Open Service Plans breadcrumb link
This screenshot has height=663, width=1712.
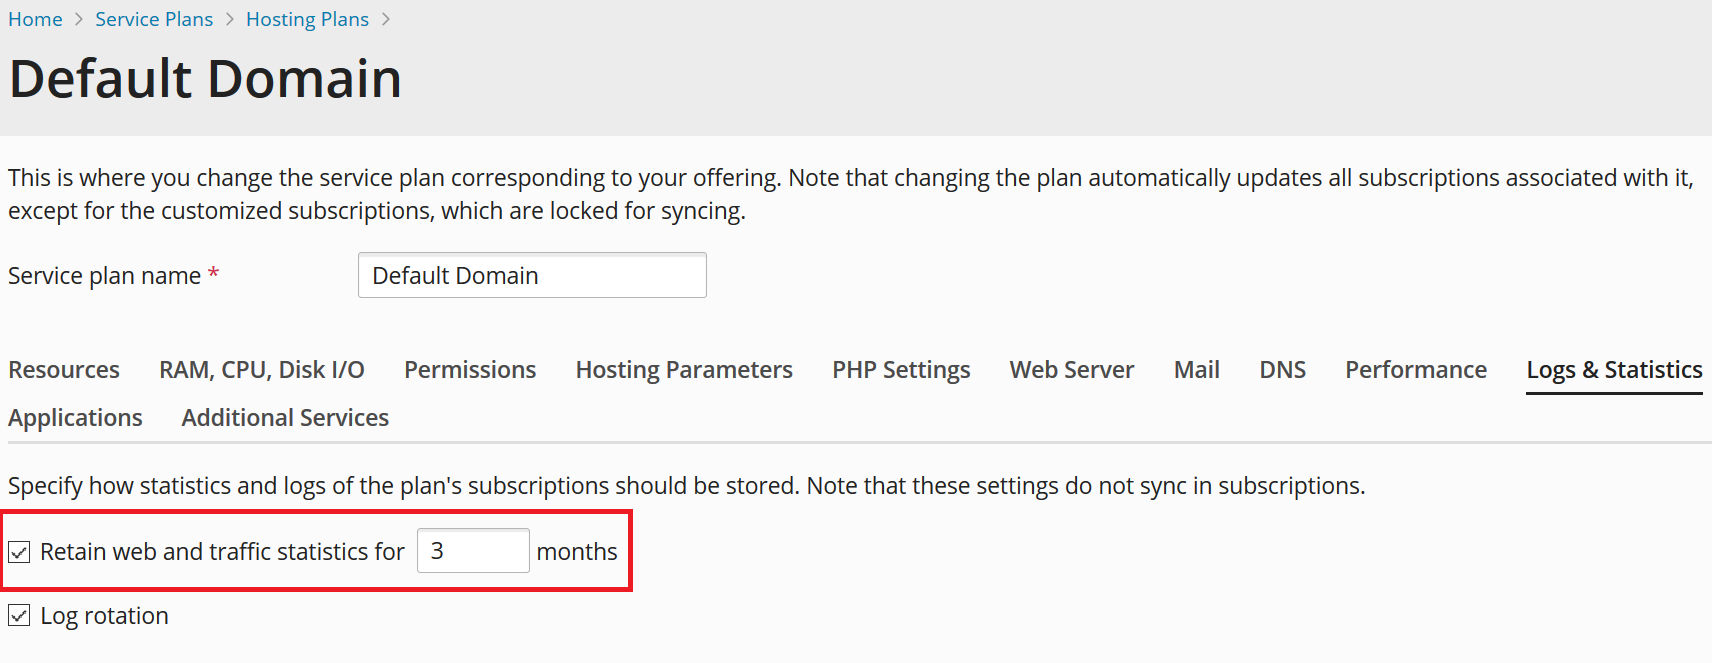pos(154,20)
